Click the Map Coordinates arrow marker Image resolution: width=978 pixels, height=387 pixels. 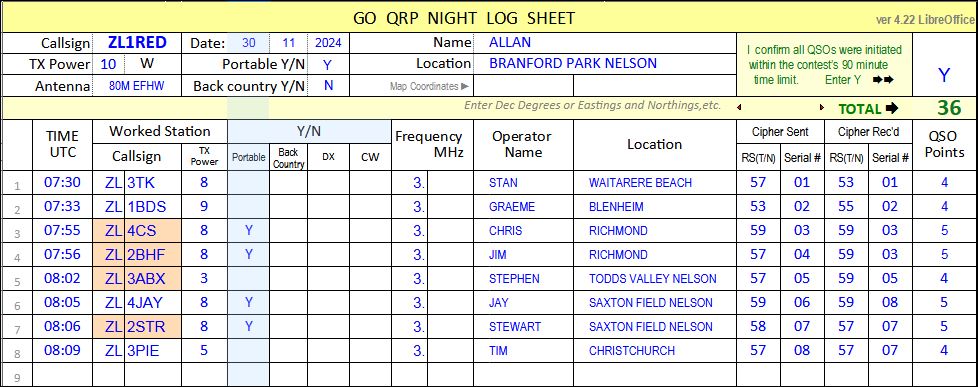465,87
